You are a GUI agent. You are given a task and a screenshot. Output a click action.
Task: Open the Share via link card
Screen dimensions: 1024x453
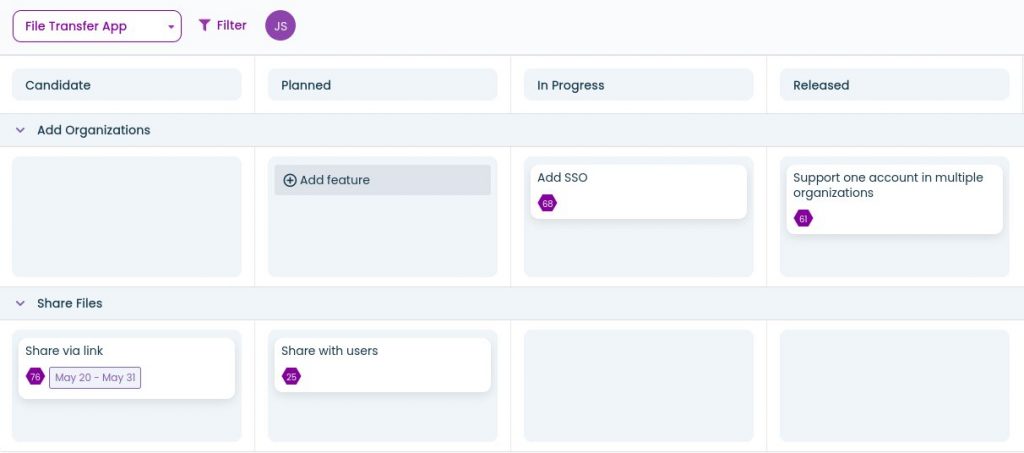[127, 368]
